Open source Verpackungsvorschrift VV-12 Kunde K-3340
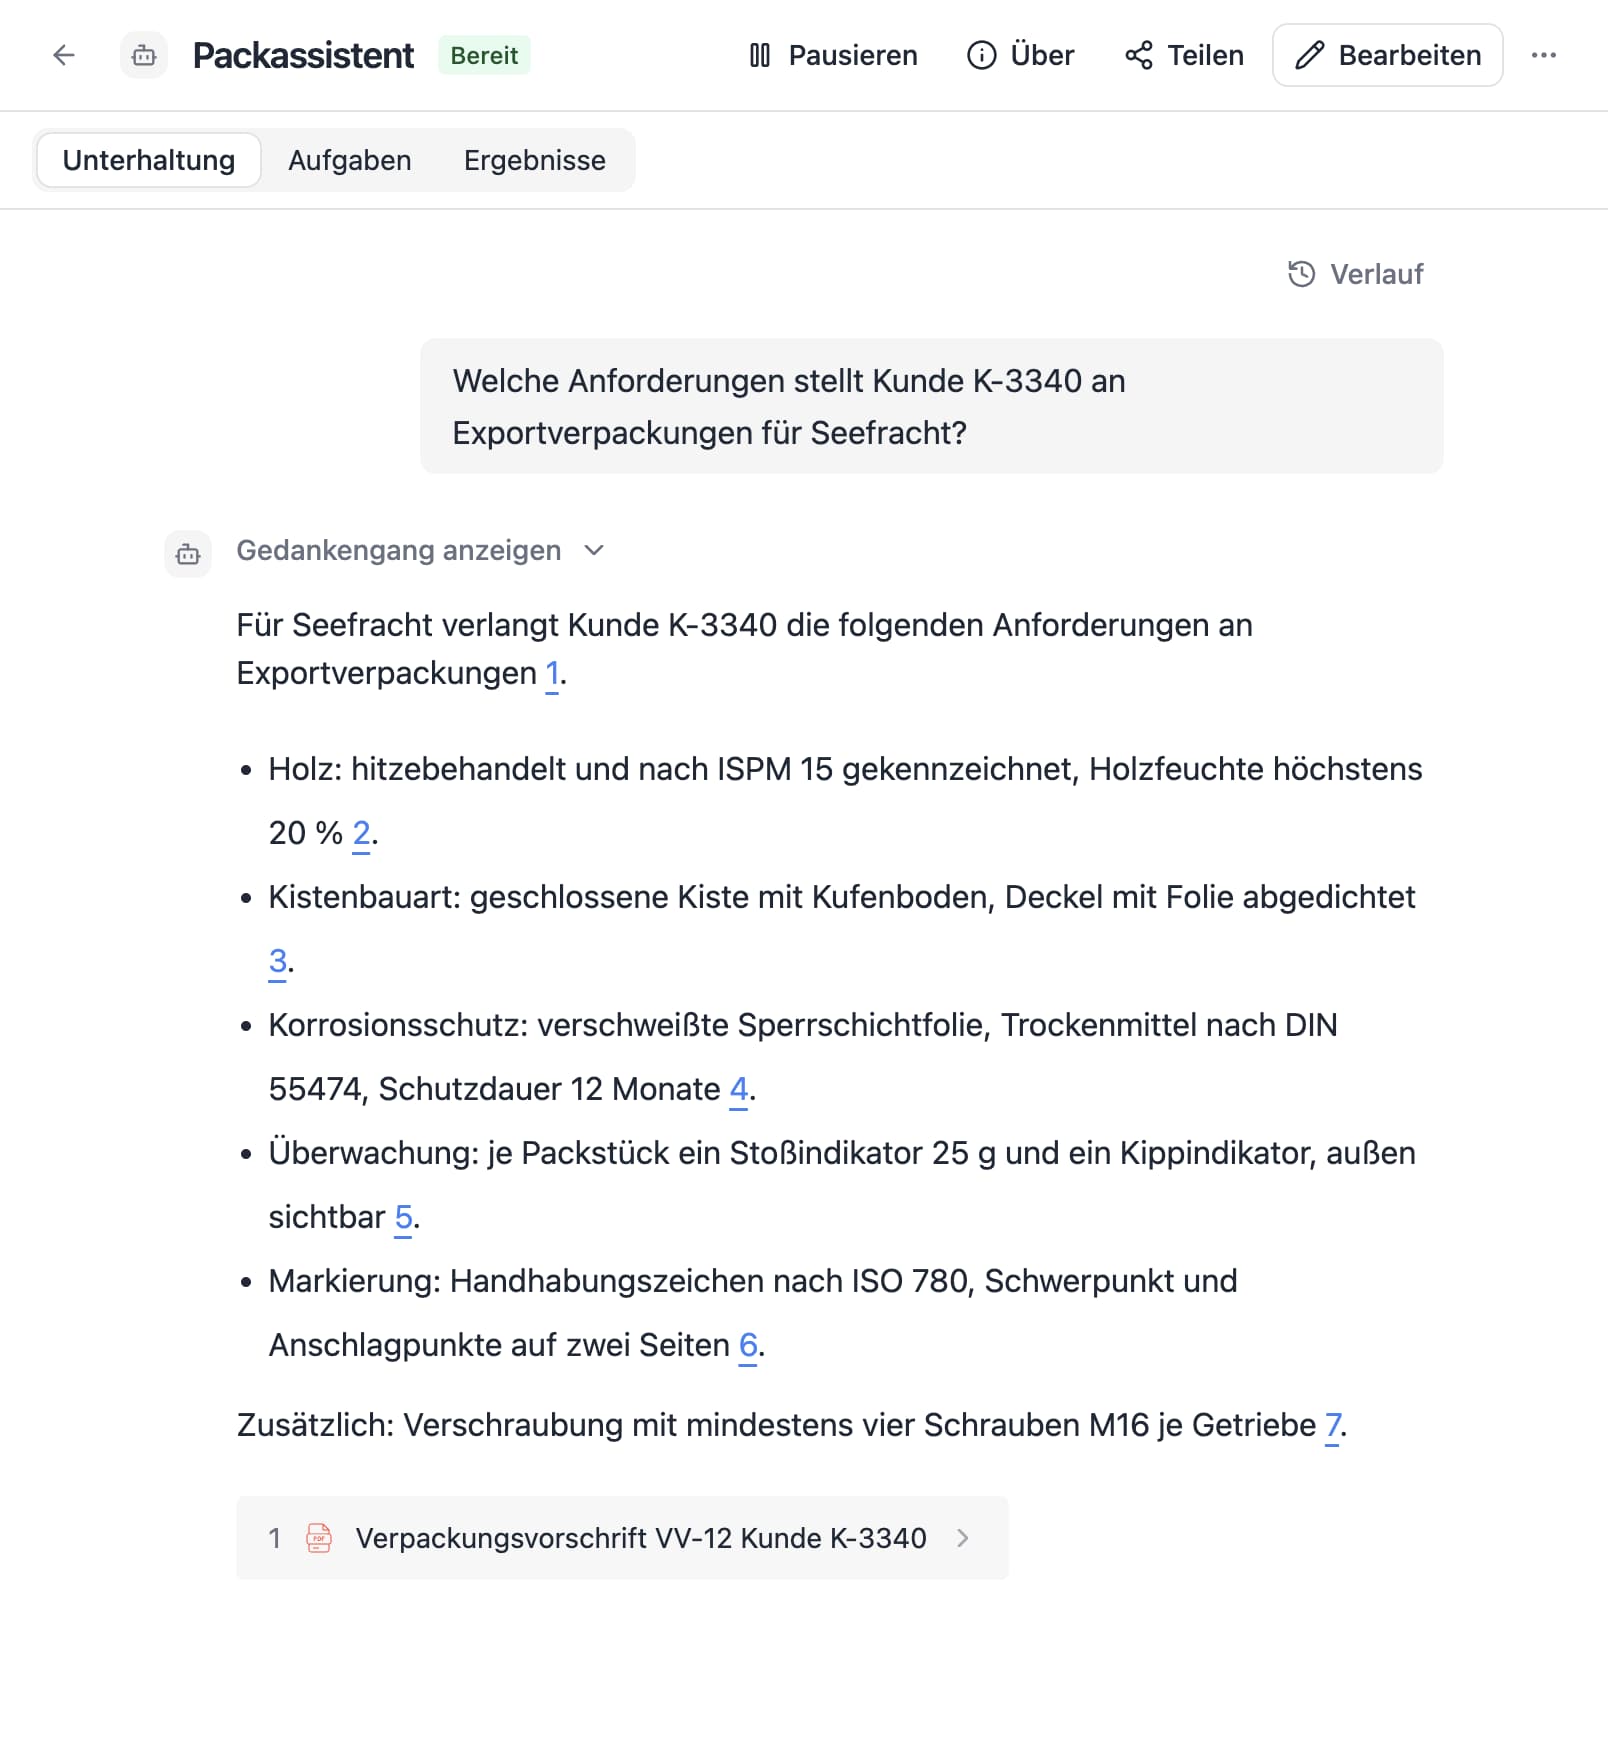This screenshot has height=1760, width=1608. coord(622,1538)
